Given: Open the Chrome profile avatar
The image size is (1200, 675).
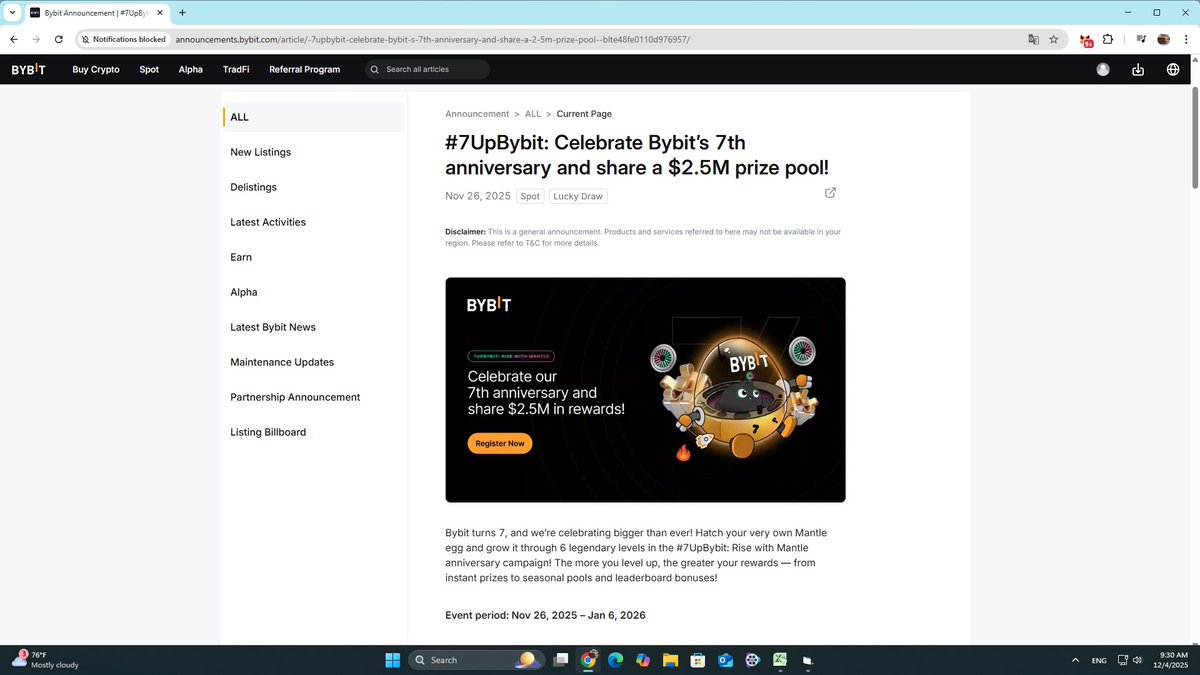Looking at the screenshot, I should (1163, 39).
